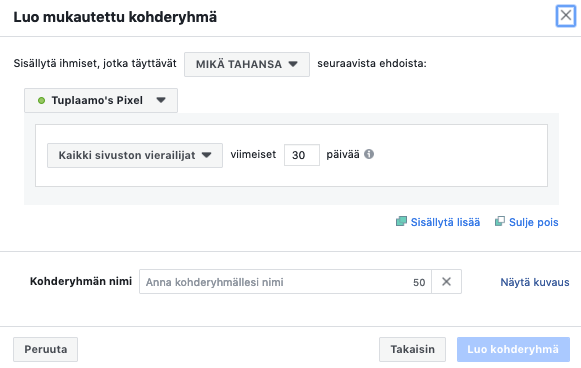Click the Luo kohderyhmä button
581x368 pixels.
[513, 349]
